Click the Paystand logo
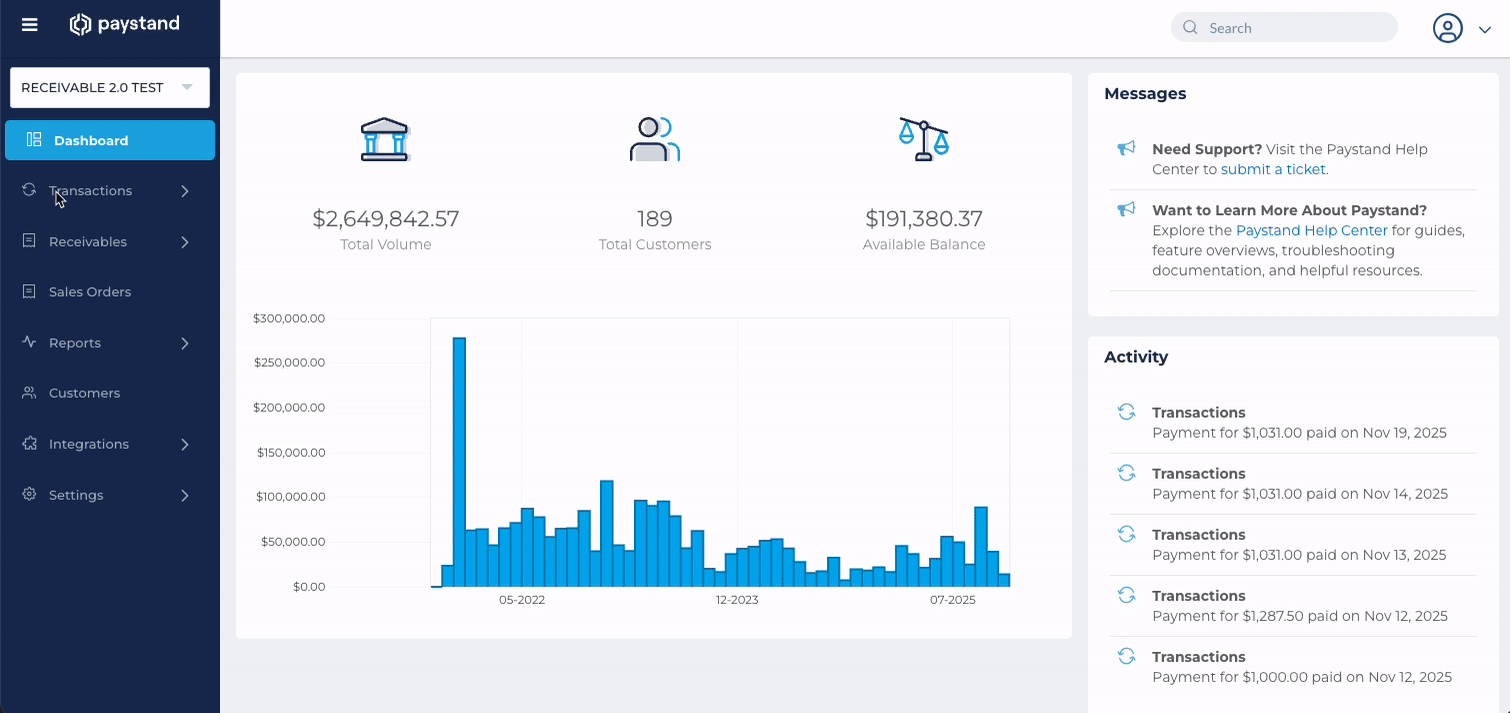Screen dimensions: 1510x713 [x=125, y=24]
